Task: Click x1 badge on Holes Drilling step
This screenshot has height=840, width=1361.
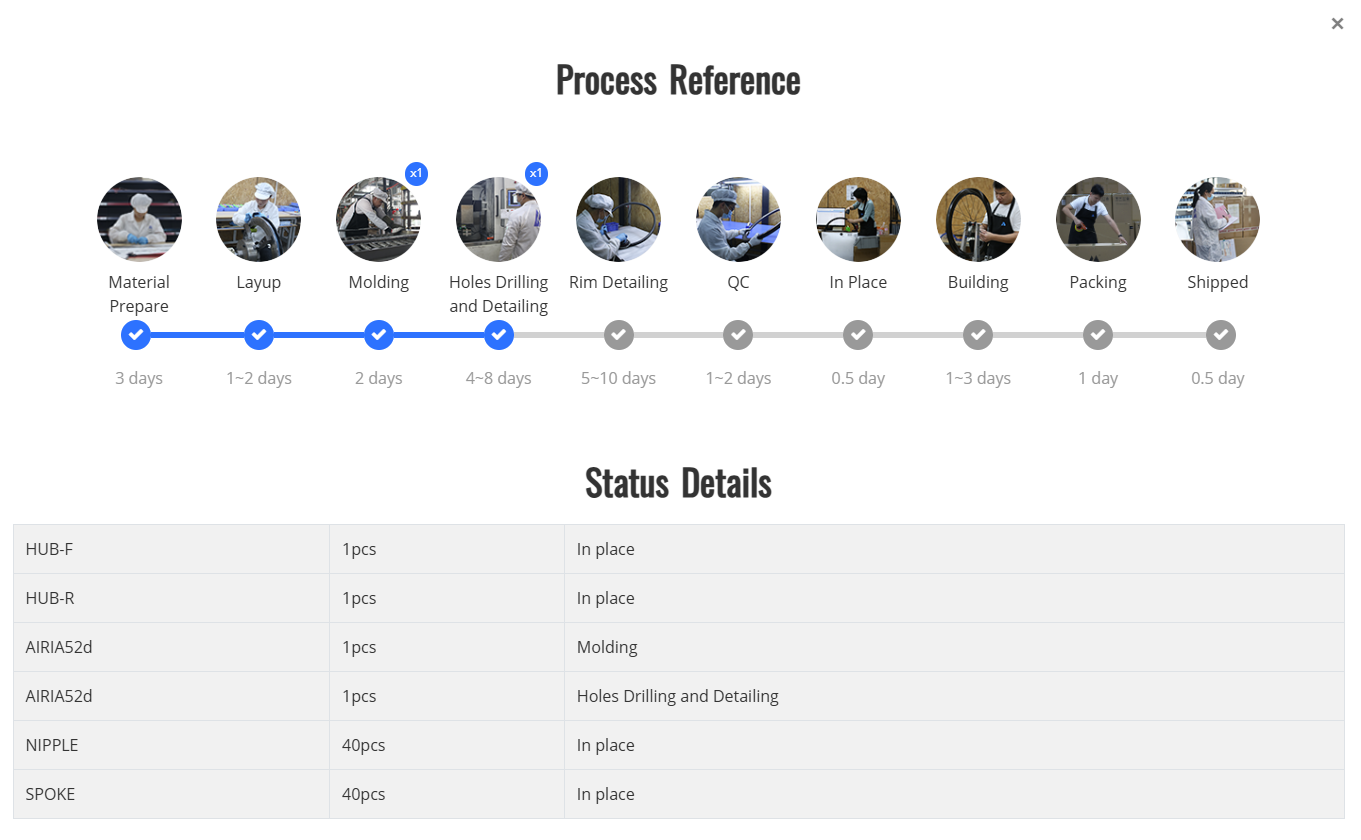Action: [x=536, y=174]
